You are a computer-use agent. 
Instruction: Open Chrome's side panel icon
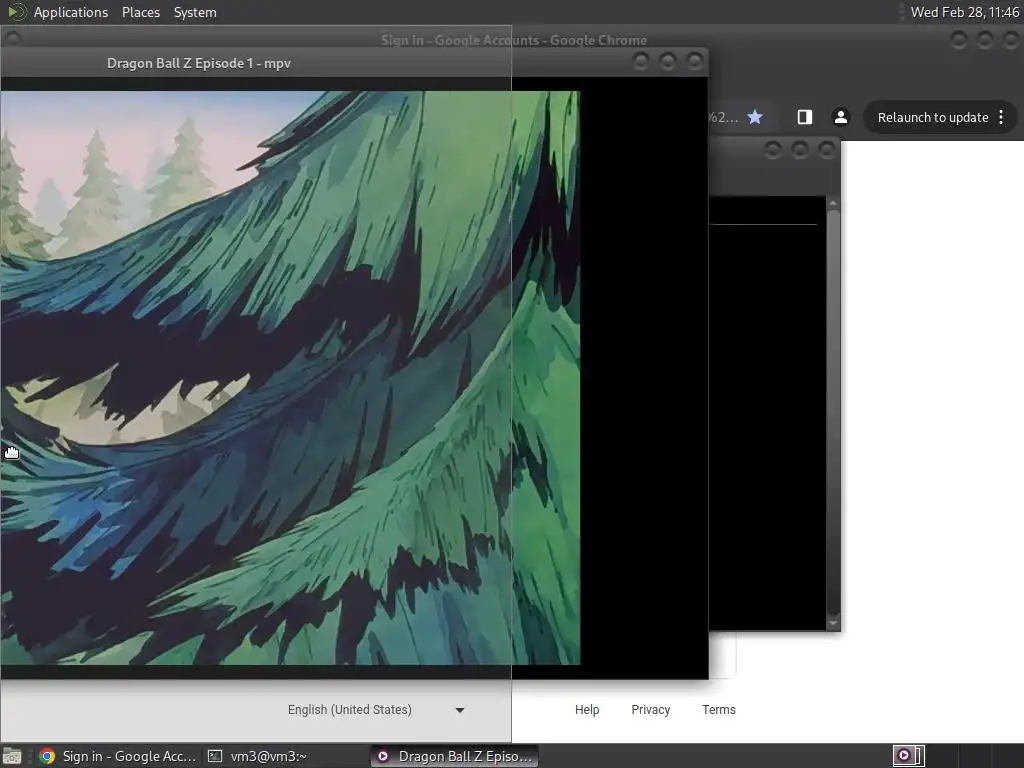click(x=805, y=117)
